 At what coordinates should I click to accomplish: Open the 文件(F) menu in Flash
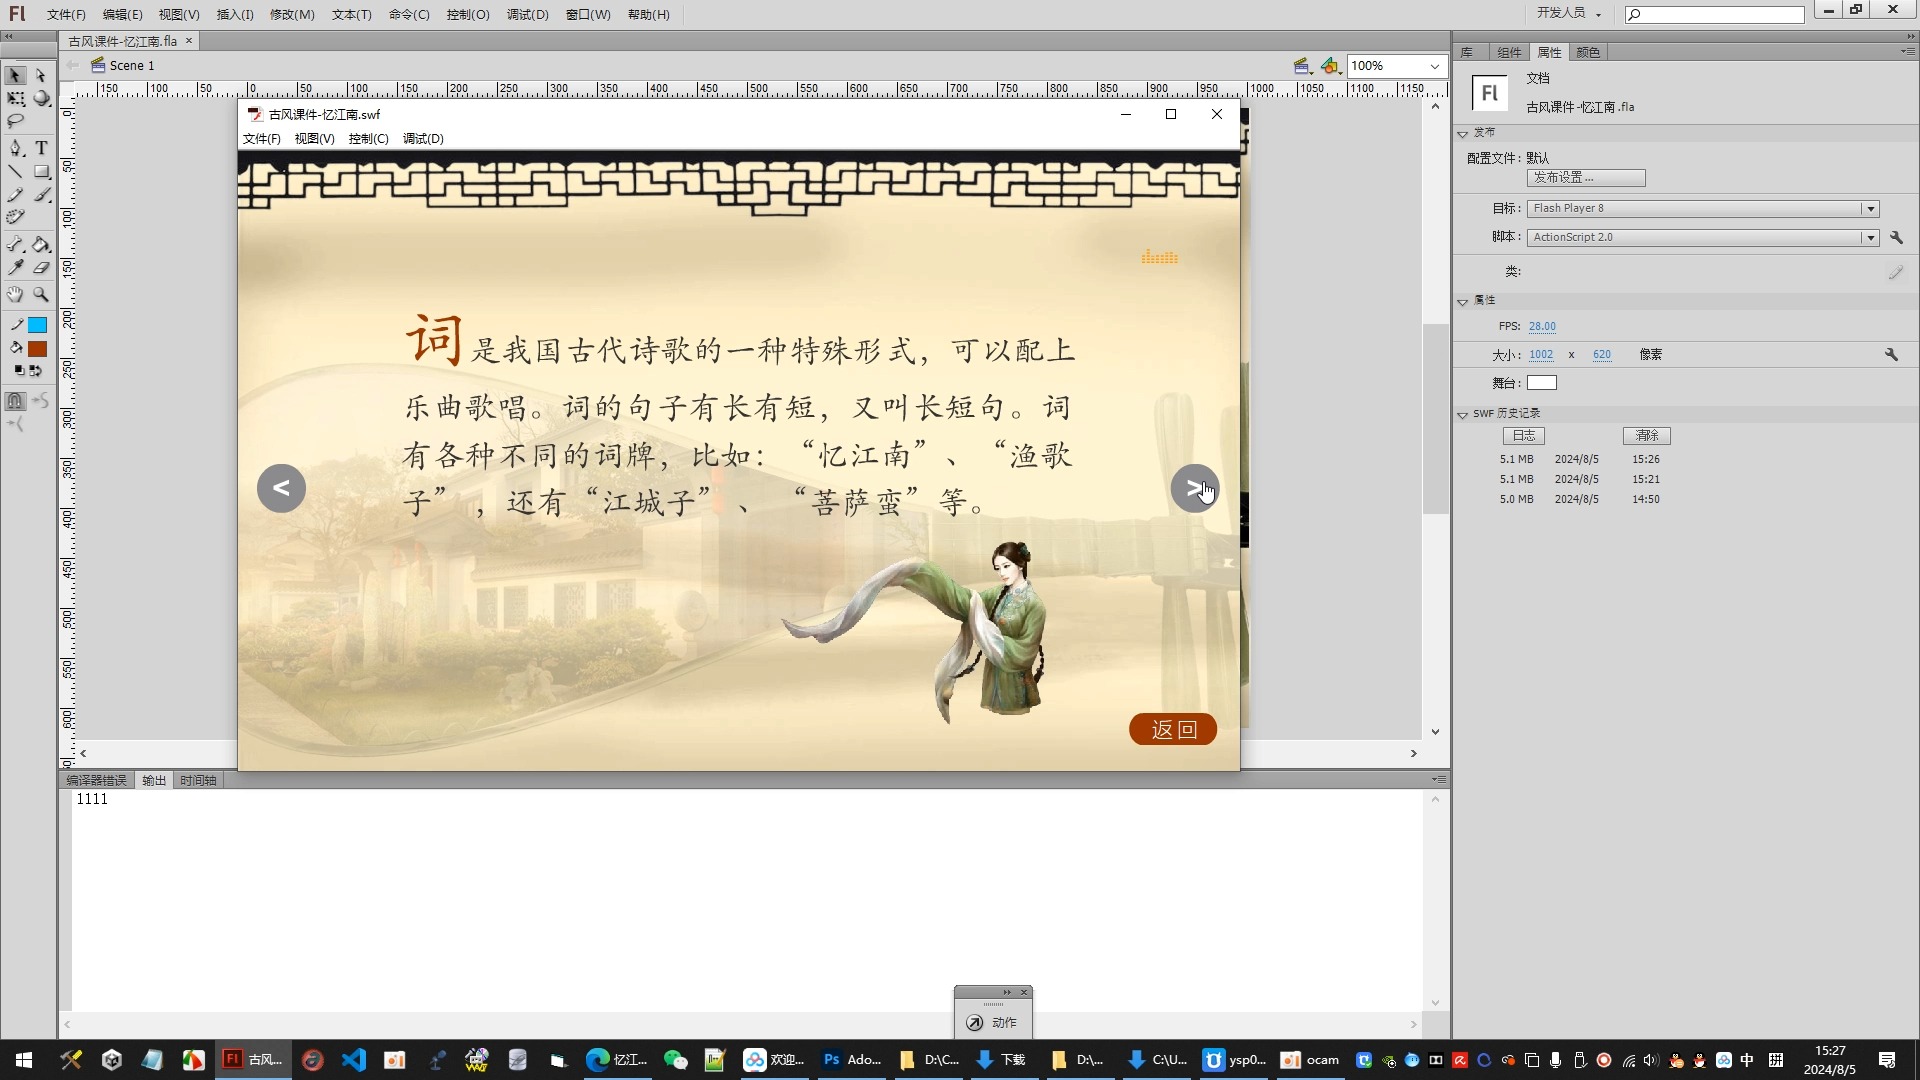tap(66, 15)
